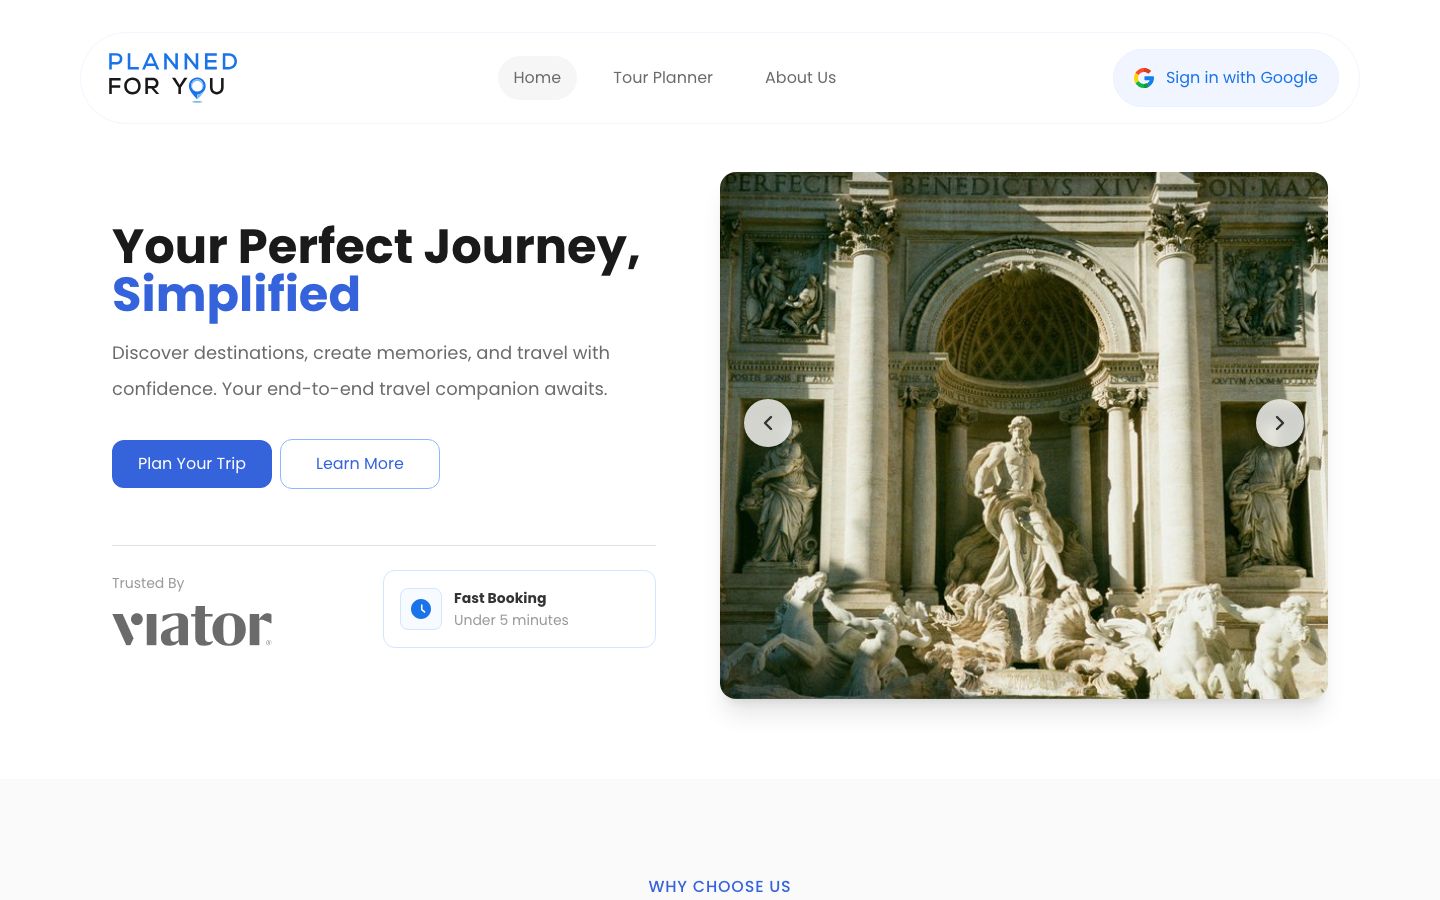Select the Fast Booking card
The height and width of the screenshot is (900, 1440).
[519, 609]
